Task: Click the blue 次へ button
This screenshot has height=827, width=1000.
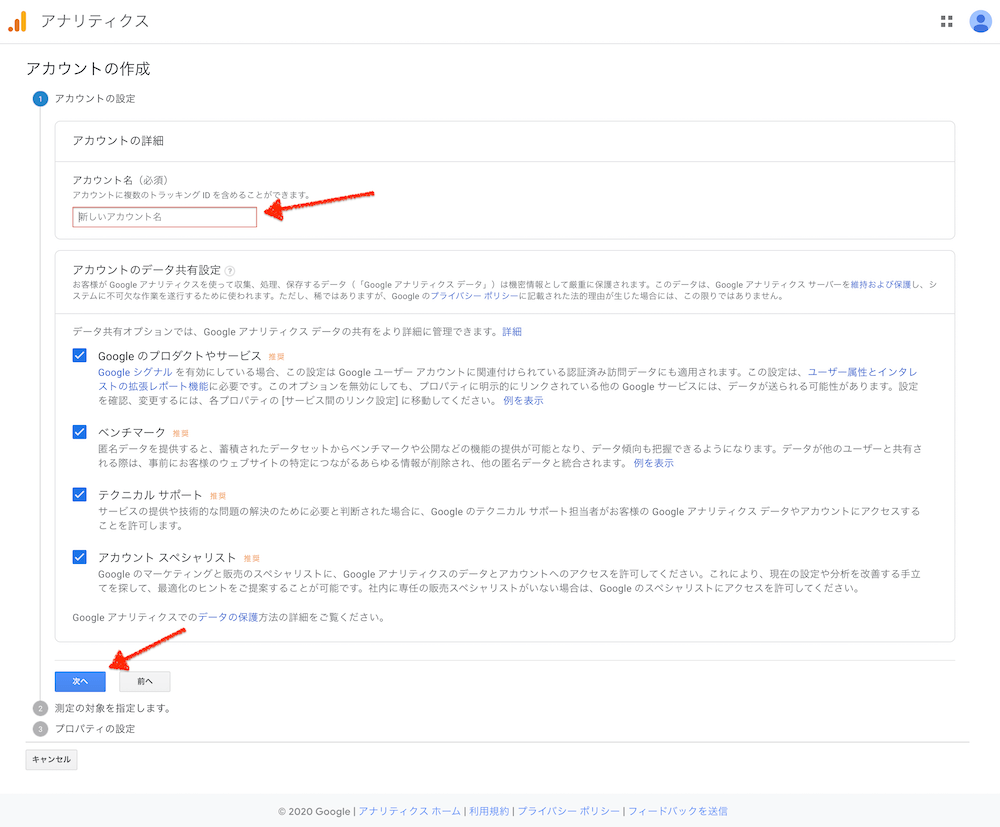Action: pyautogui.click(x=80, y=682)
